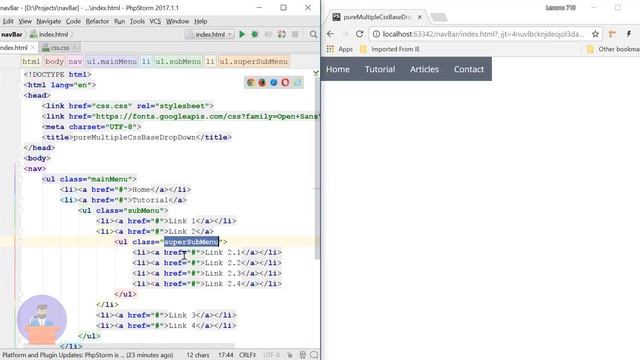Switch to the css.css editor tab
This screenshot has height=360, width=640.
pos(60,48)
